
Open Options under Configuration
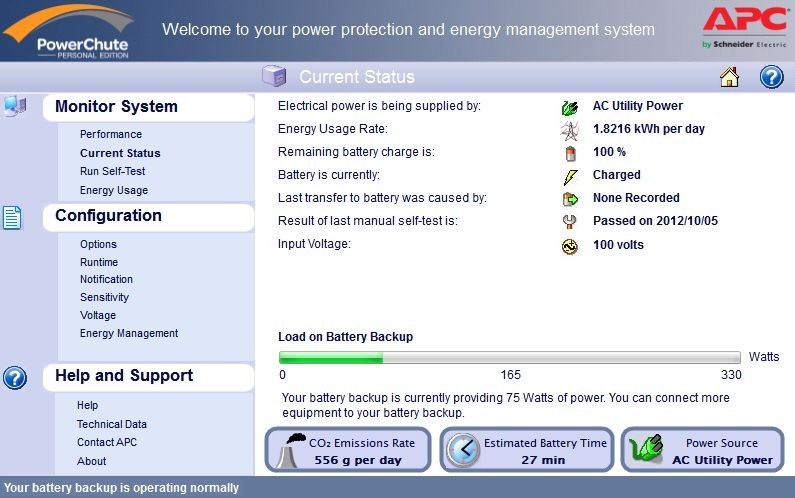(x=98, y=244)
